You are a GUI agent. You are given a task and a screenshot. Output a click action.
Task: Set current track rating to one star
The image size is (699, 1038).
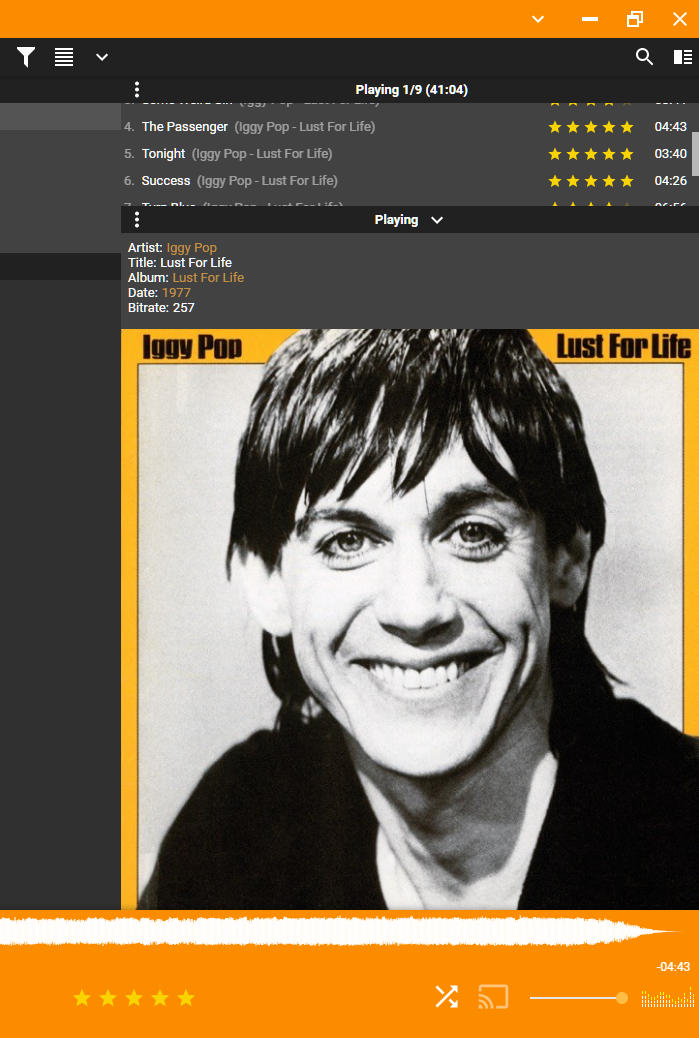point(82,998)
